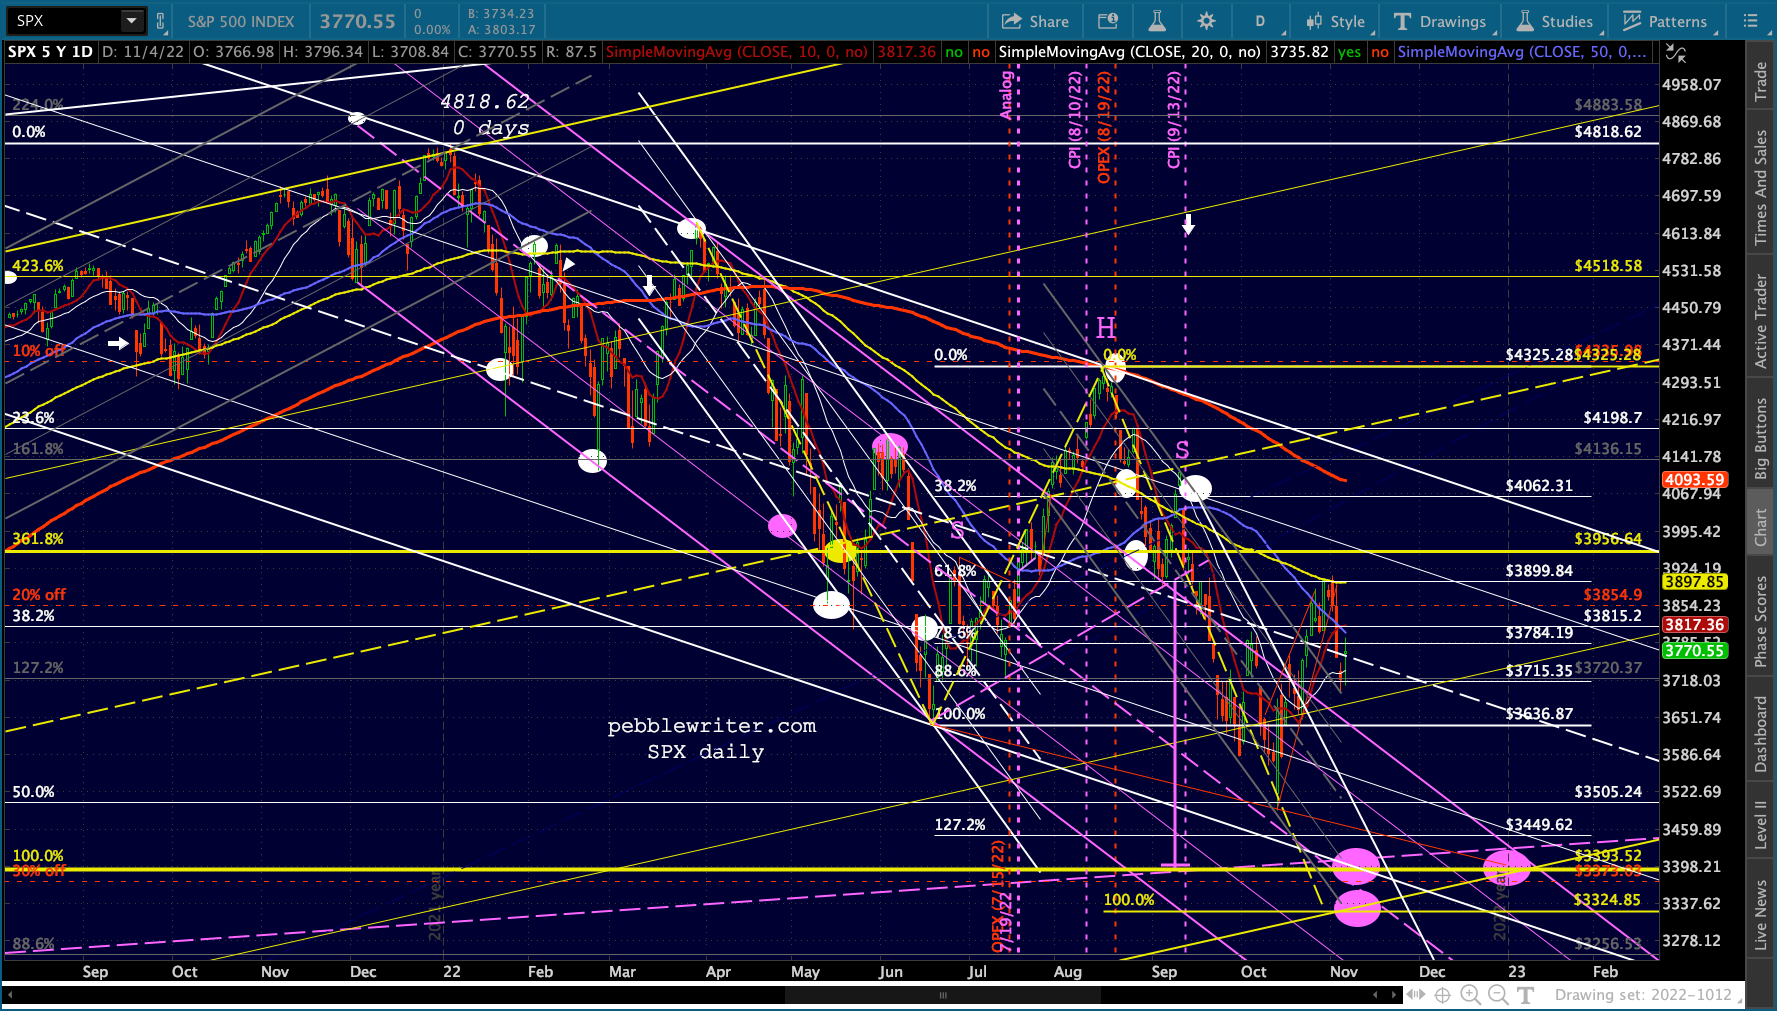Image resolution: width=1777 pixels, height=1011 pixels.
Task: Click the OPEX (8/19/22) vertical line label
Action: [1105, 126]
